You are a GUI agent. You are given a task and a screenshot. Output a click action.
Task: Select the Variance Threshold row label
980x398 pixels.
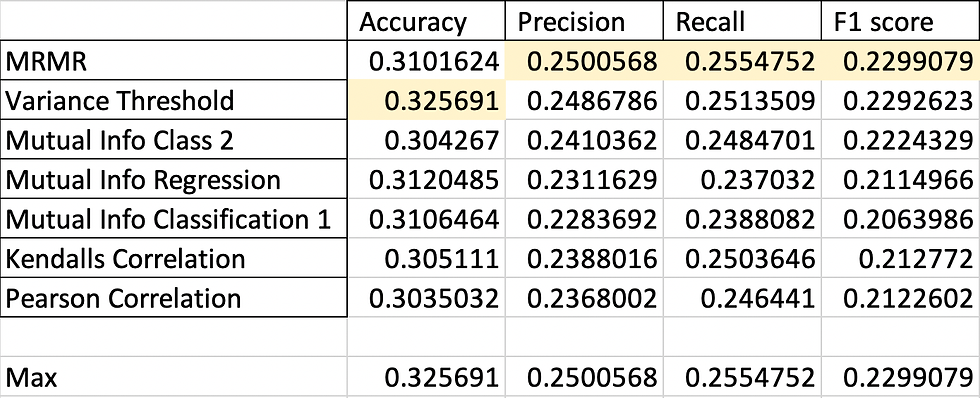(174, 100)
